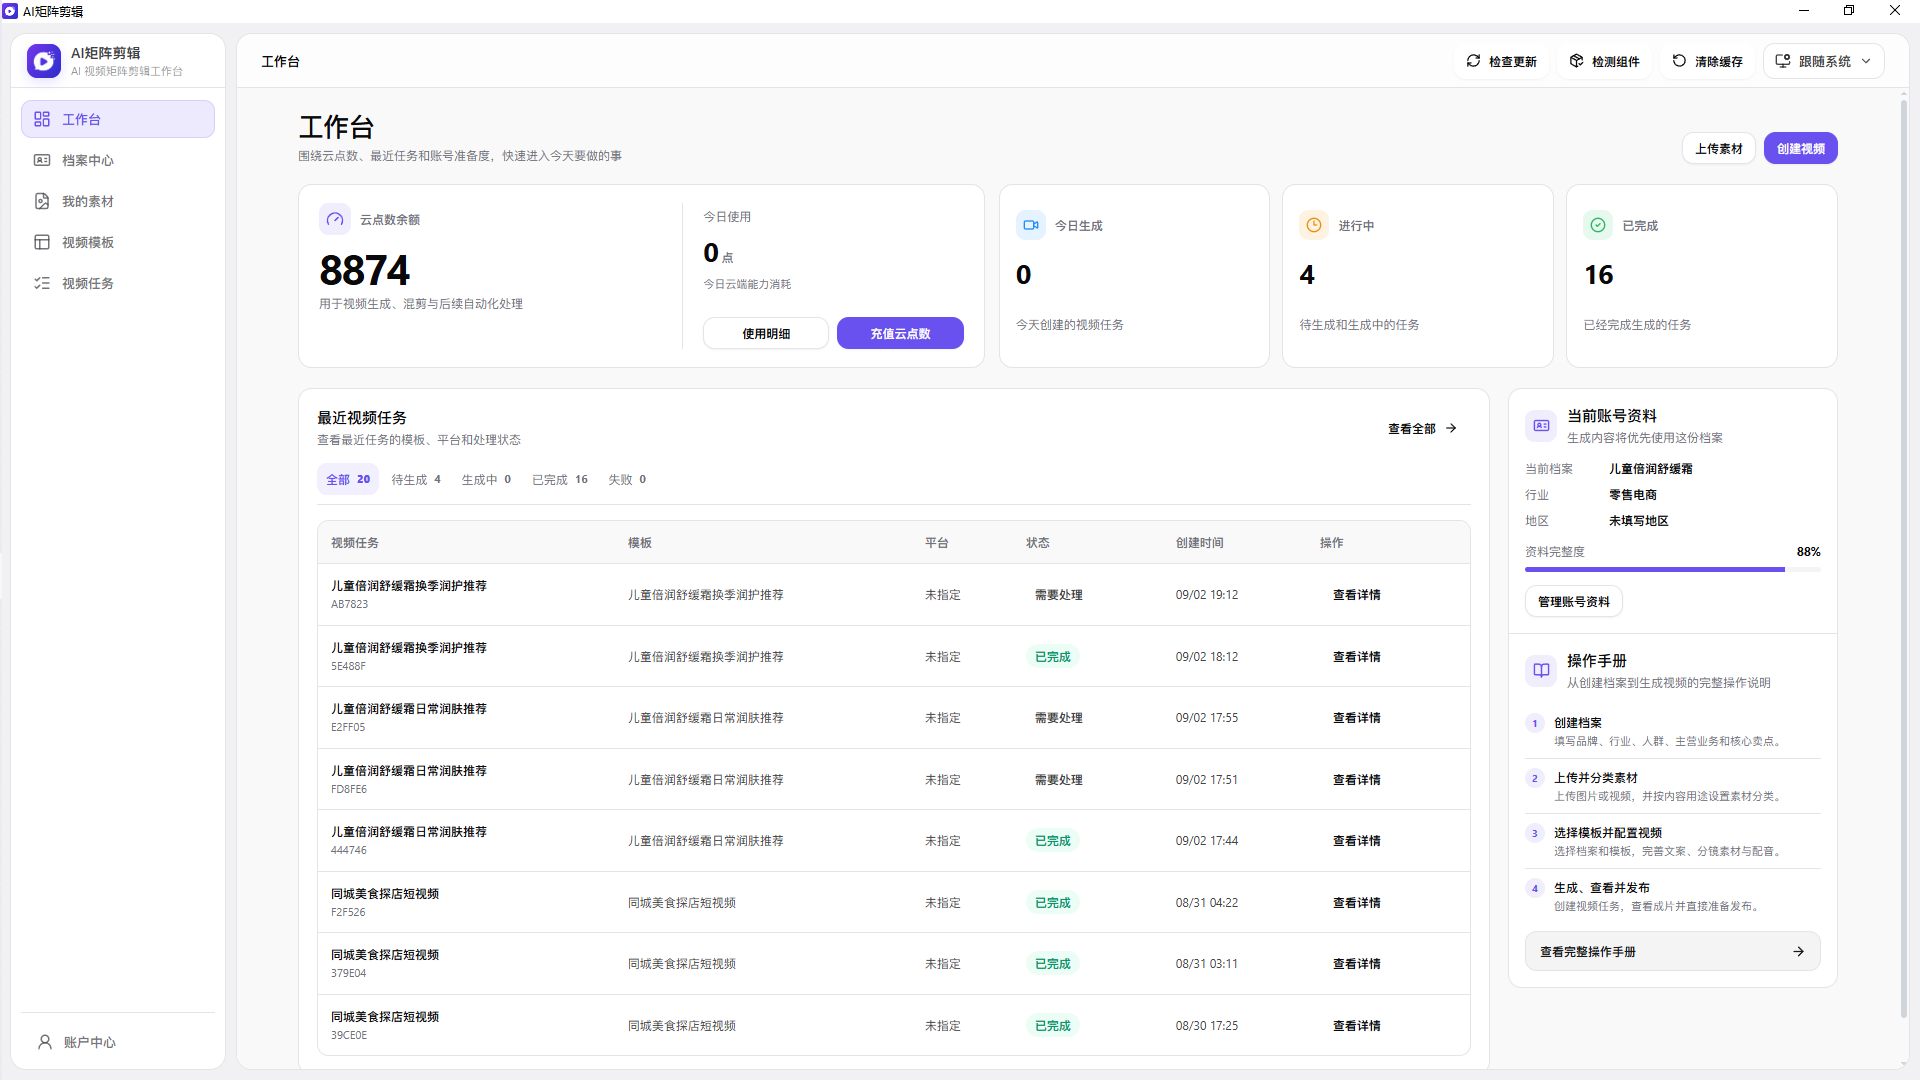Open manual step 1 创建档案
The image size is (1920, 1080).
[x=1672, y=732]
